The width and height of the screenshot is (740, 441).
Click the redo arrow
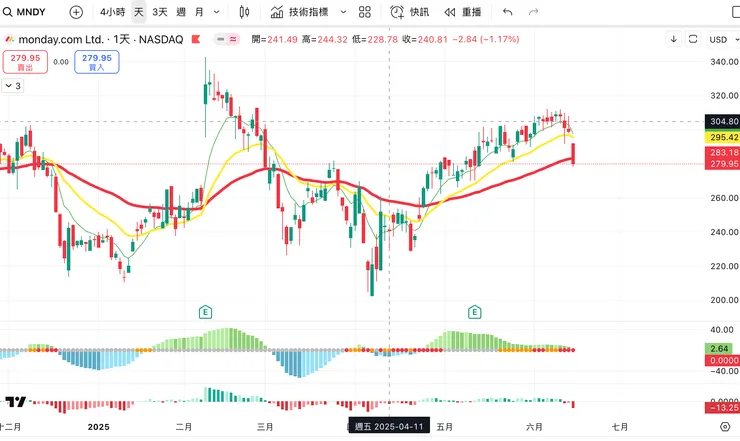point(533,12)
